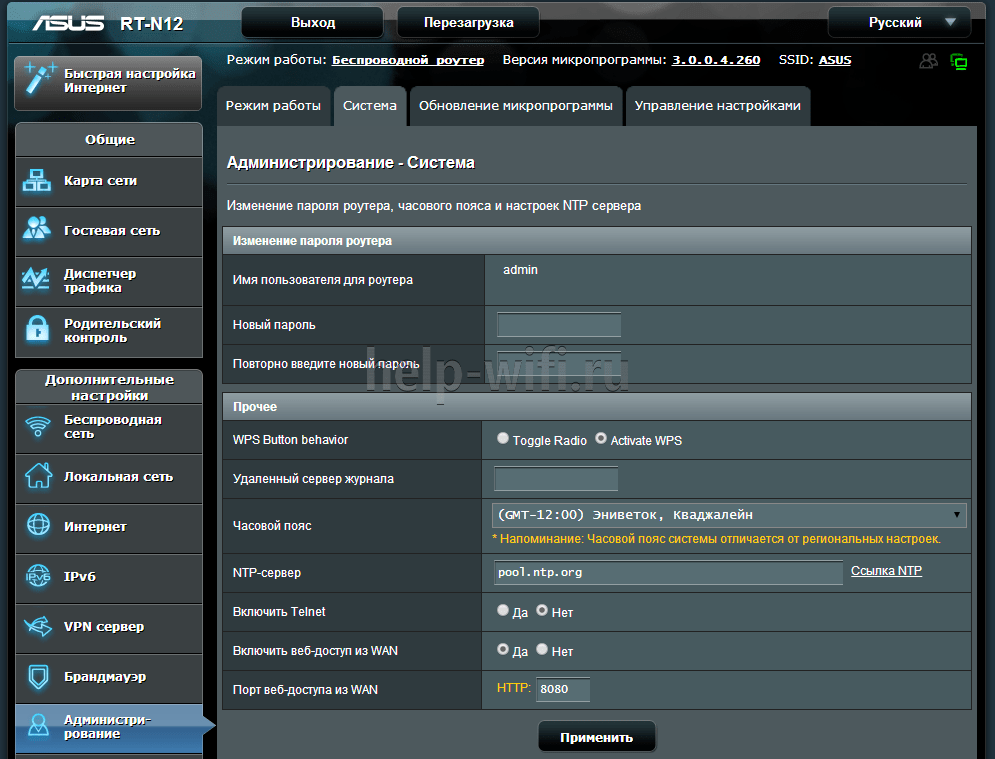Enable Telnet by selecting Да
This screenshot has height=759, width=995.
click(x=502, y=610)
